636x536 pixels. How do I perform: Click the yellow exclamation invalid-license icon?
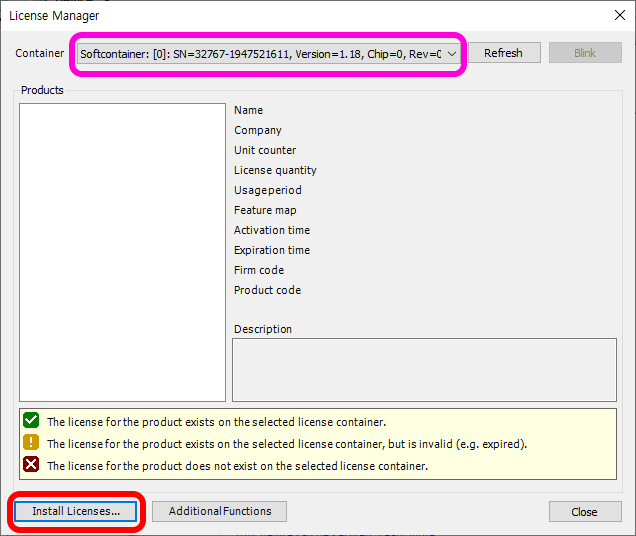click(x=31, y=444)
